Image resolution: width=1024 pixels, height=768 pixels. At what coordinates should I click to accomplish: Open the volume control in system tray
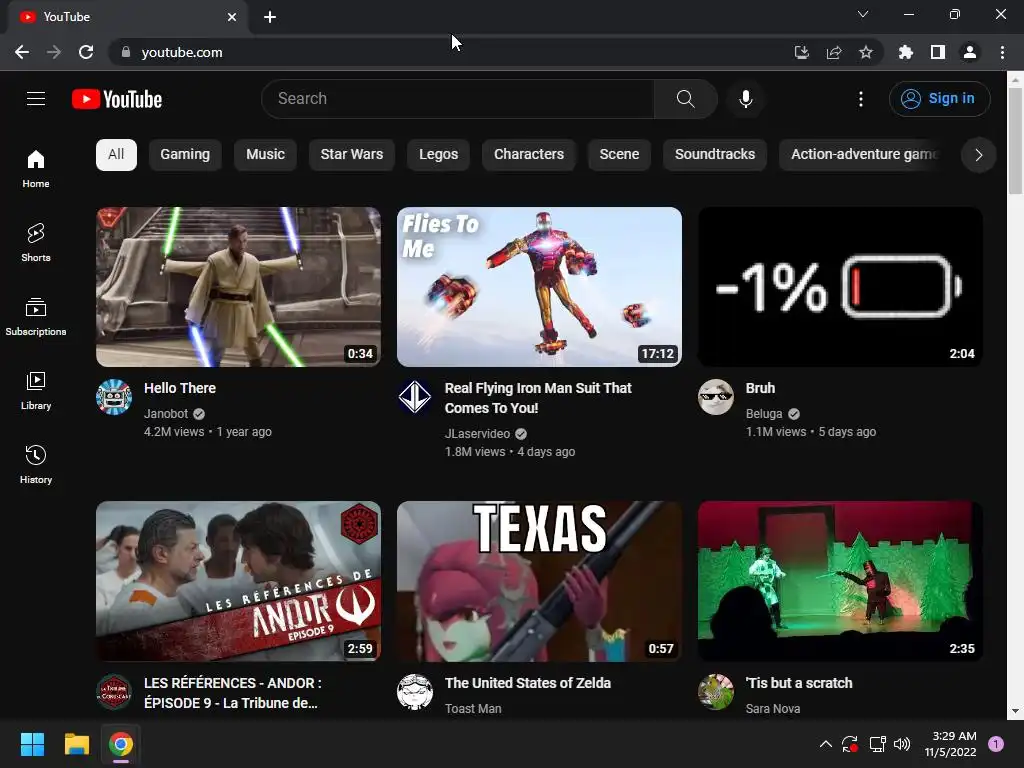pos(902,744)
